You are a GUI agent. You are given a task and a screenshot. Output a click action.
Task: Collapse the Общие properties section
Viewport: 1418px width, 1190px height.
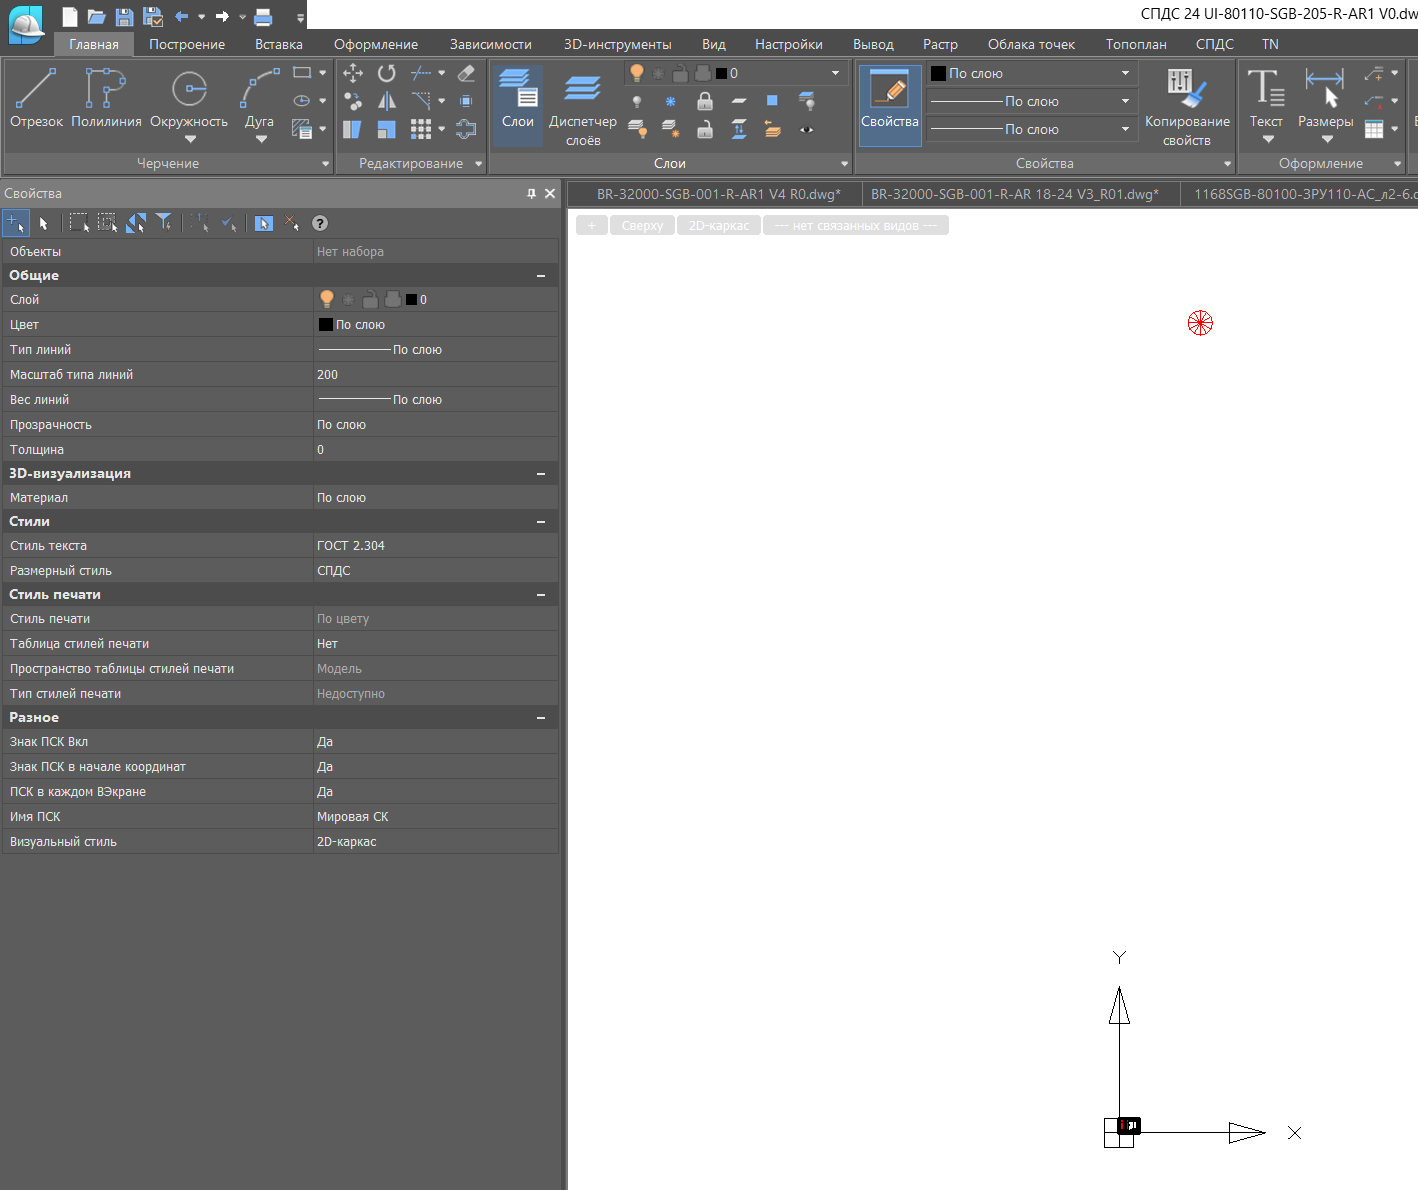[541, 276]
